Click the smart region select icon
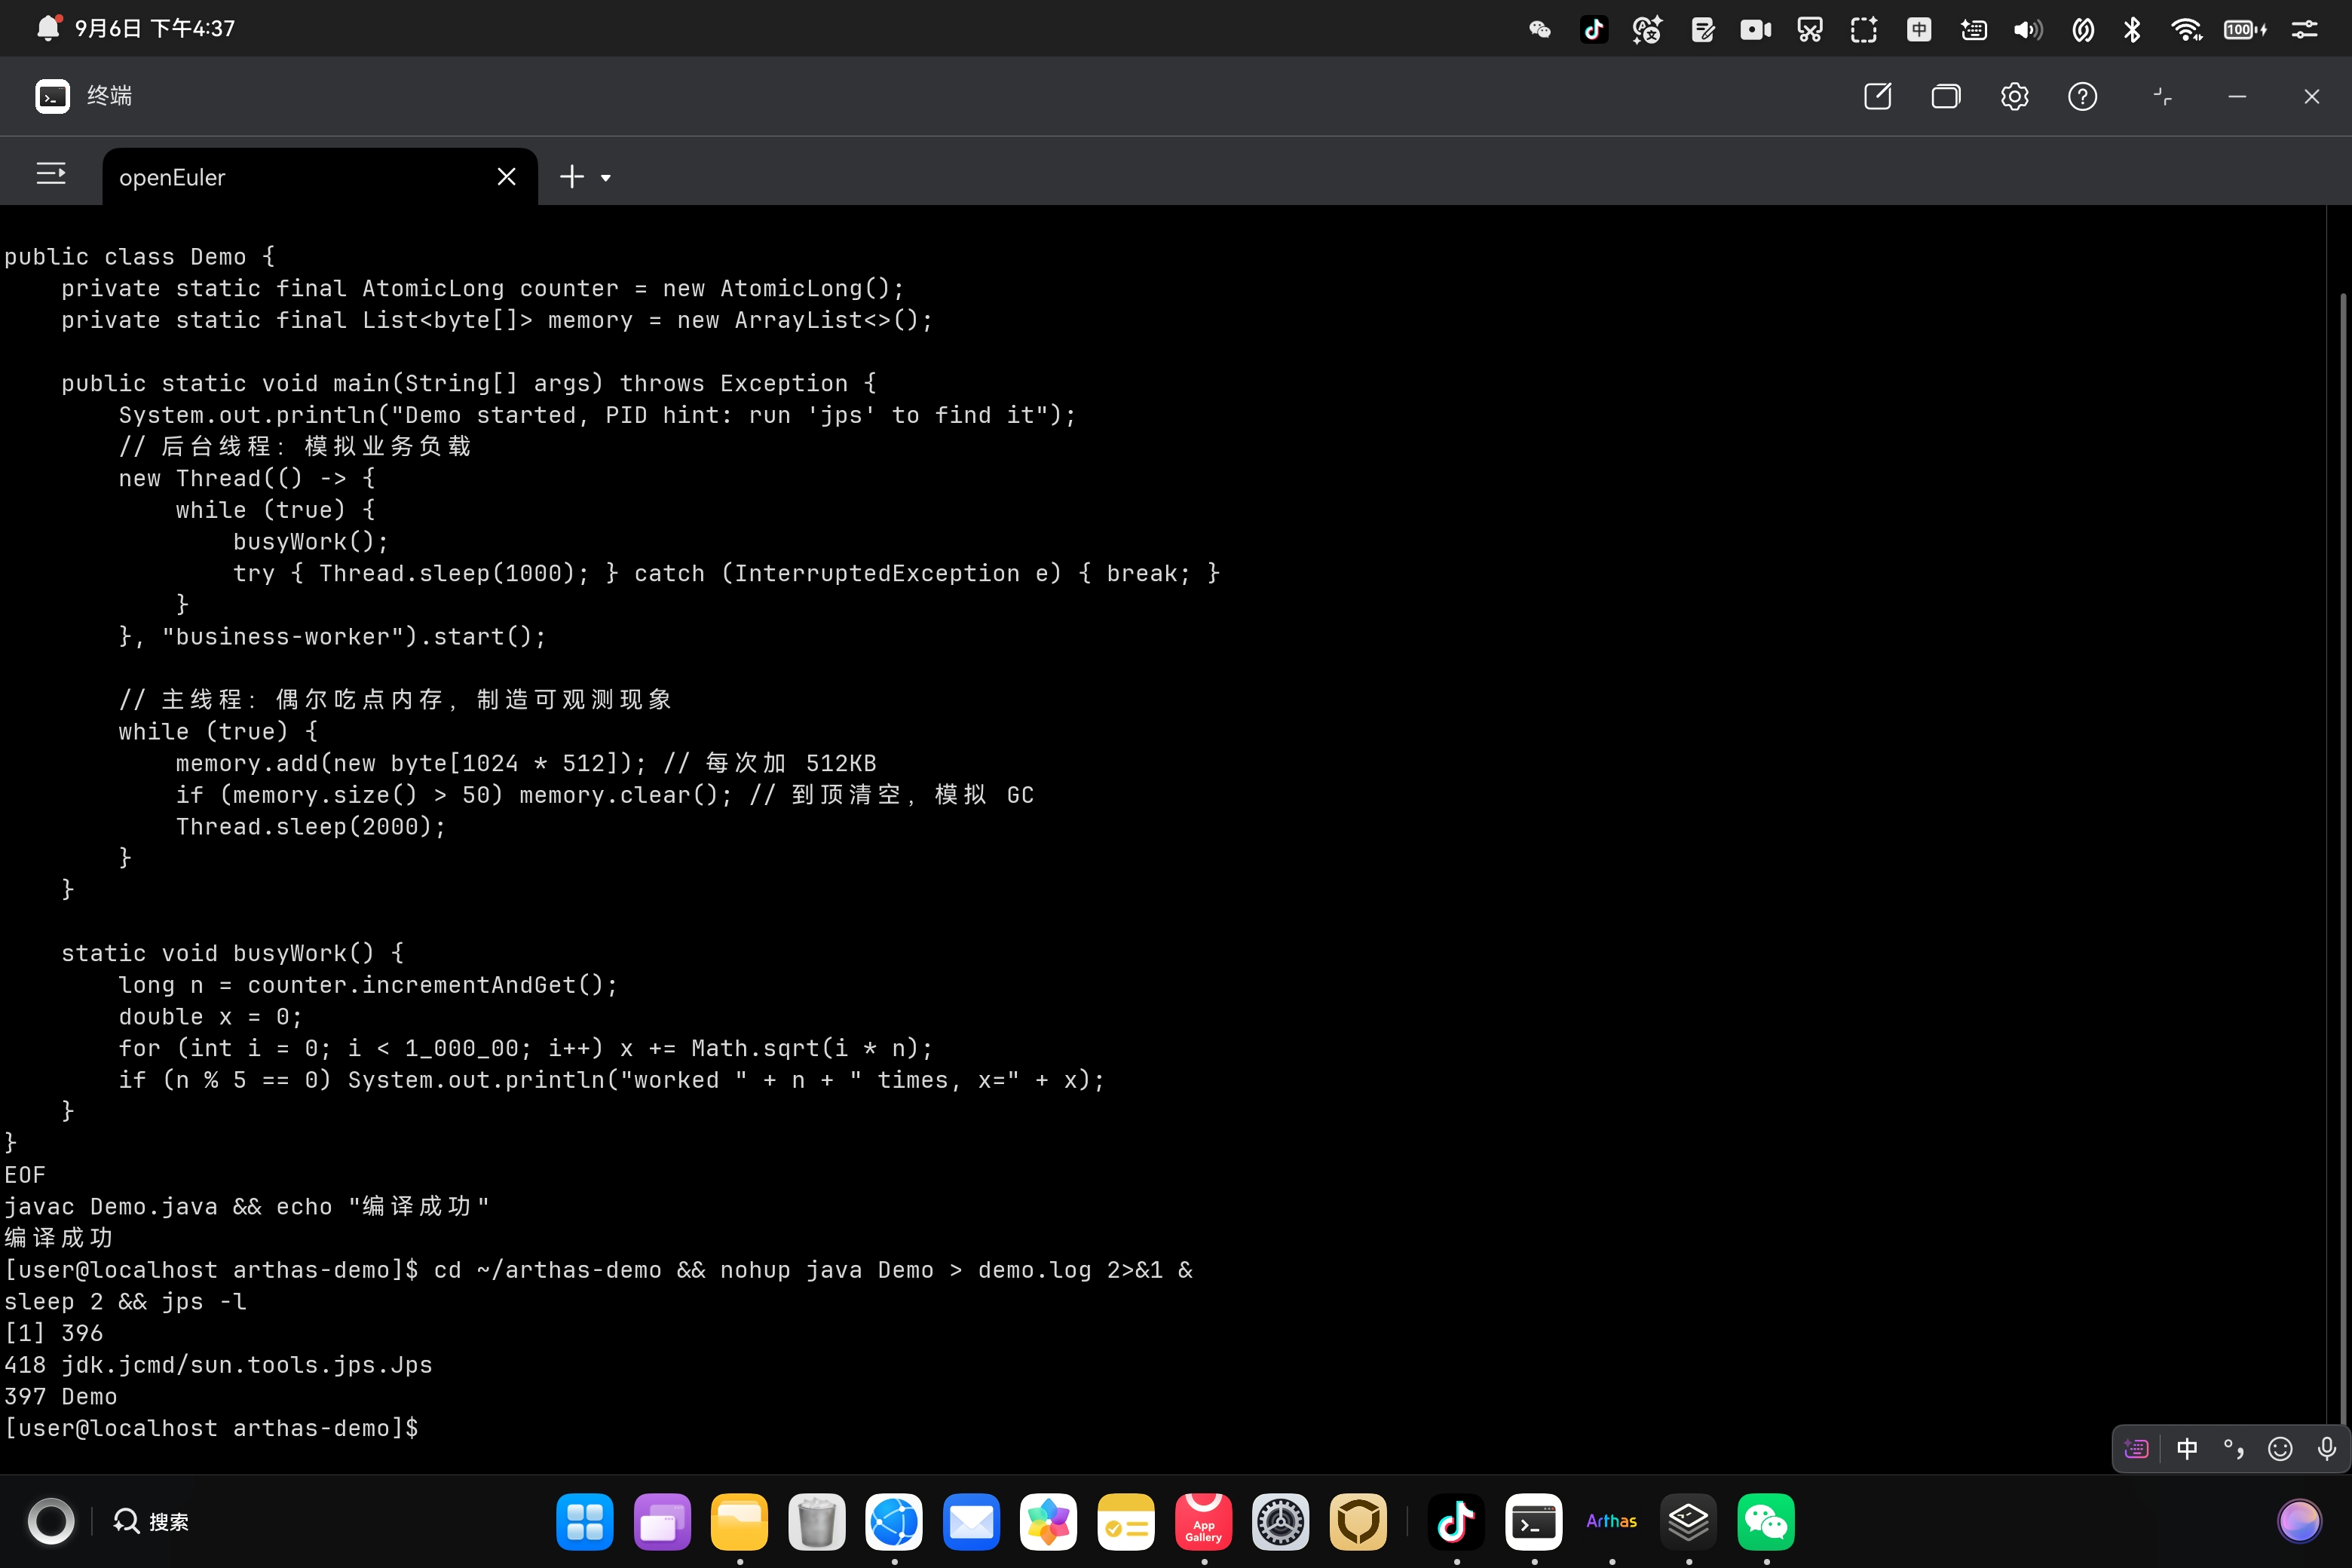 [1864, 29]
